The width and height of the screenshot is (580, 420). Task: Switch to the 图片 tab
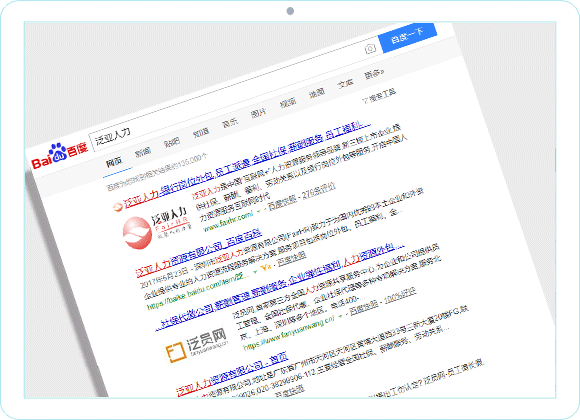pos(258,112)
